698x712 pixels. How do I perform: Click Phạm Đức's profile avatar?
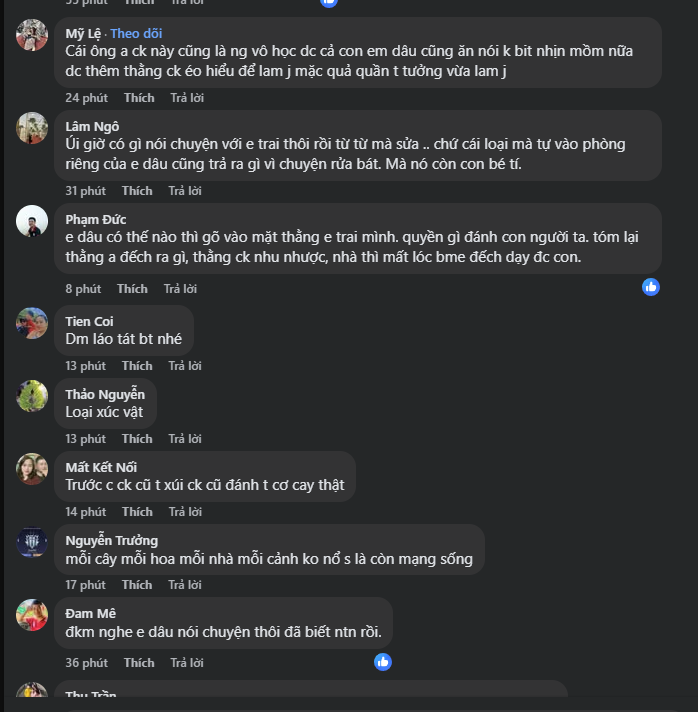(x=32, y=221)
